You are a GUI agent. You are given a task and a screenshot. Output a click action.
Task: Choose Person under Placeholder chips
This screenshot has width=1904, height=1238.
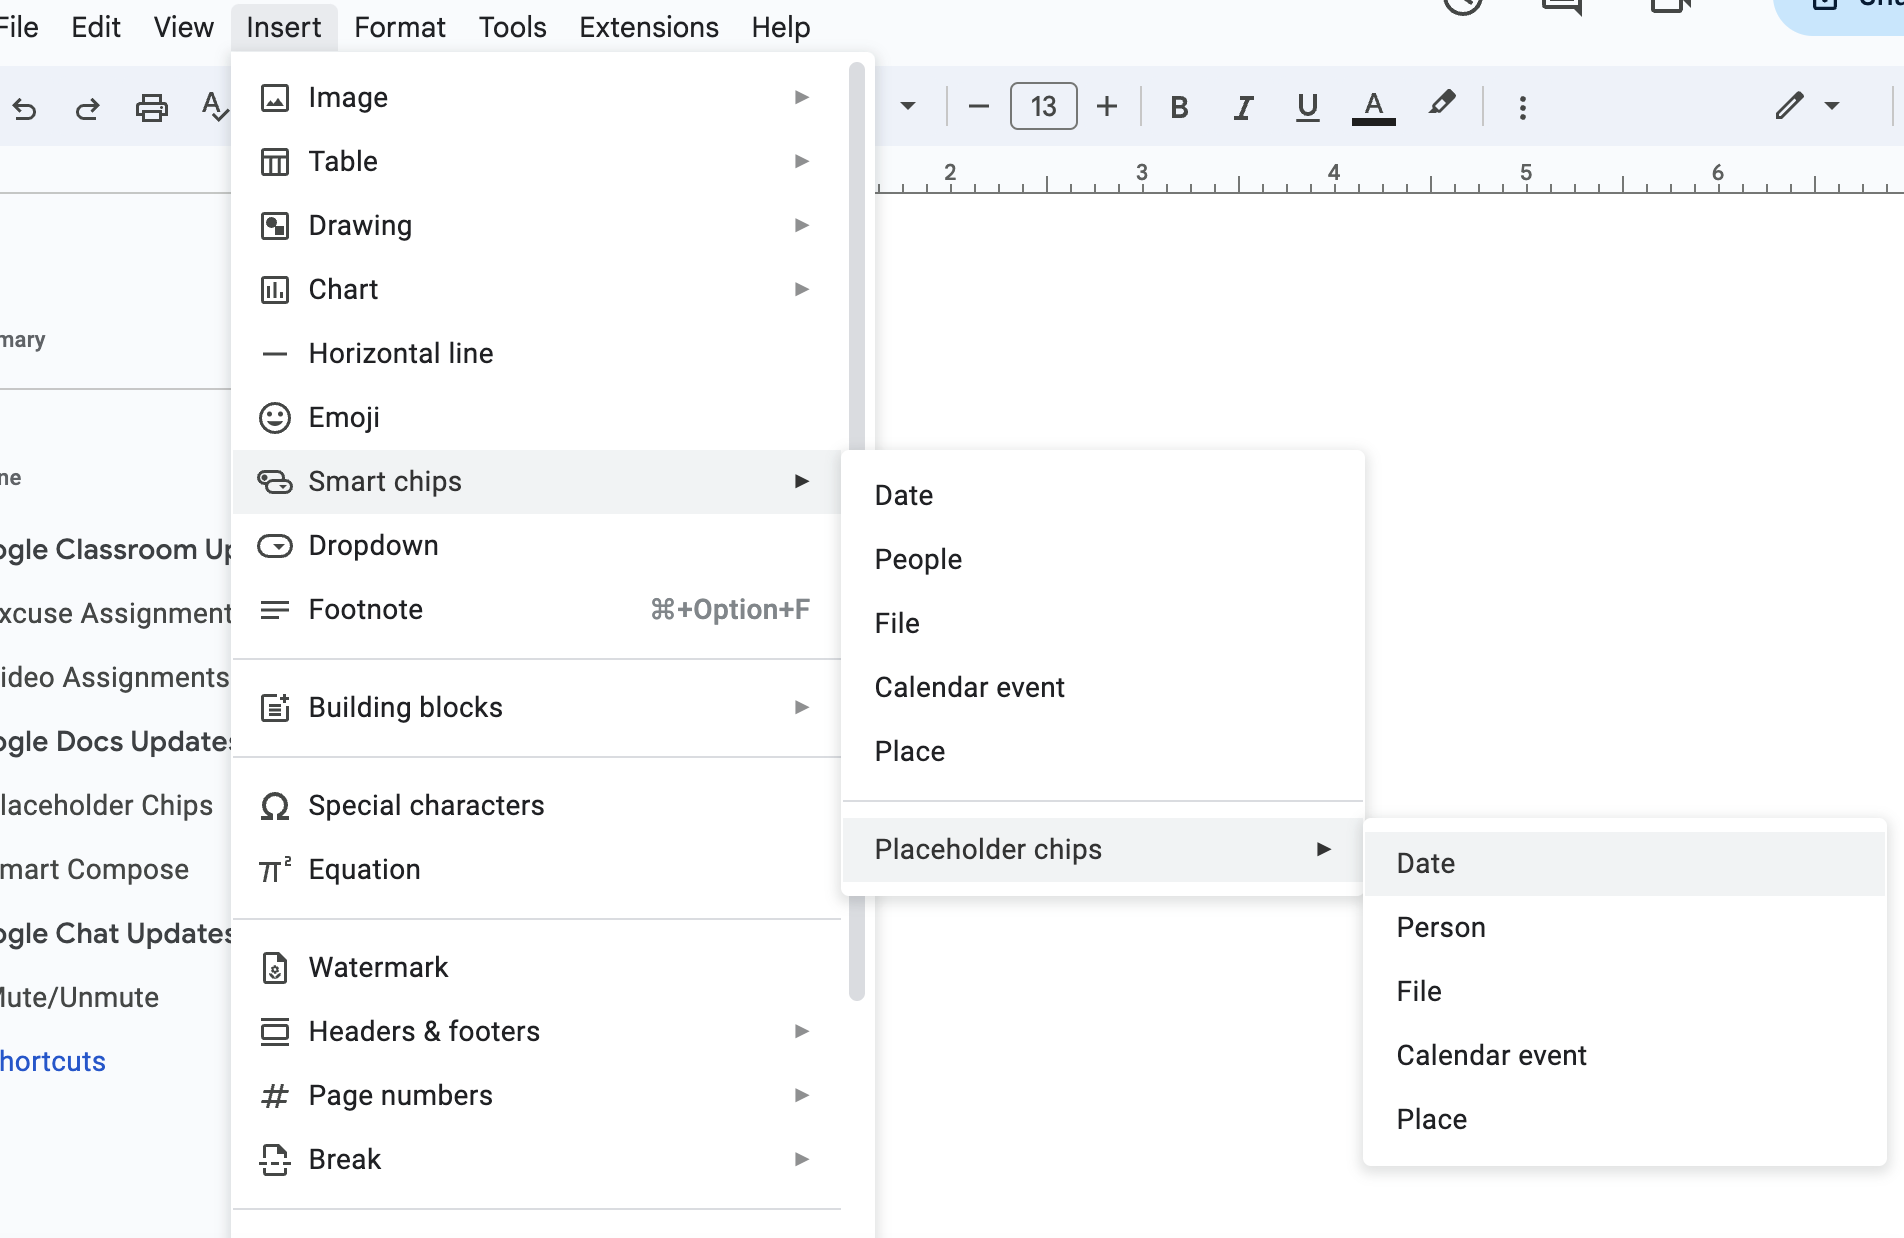(1625, 928)
